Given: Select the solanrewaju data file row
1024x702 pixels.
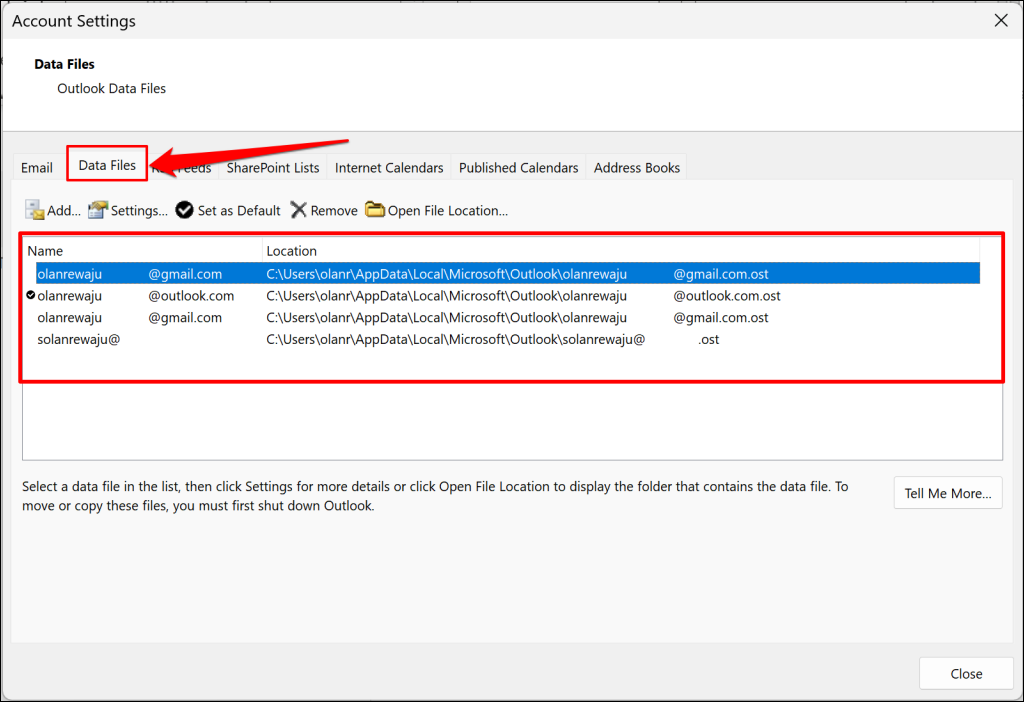Looking at the screenshot, I should (x=400, y=340).
